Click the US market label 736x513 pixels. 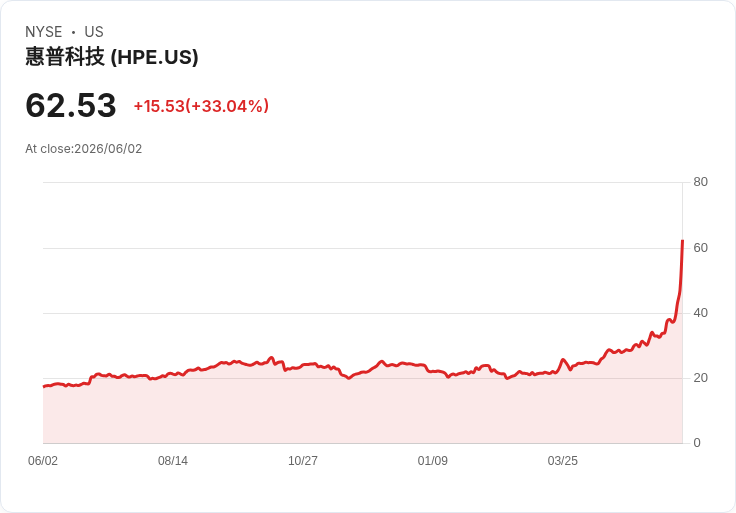pyautogui.click(x=94, y=32)
